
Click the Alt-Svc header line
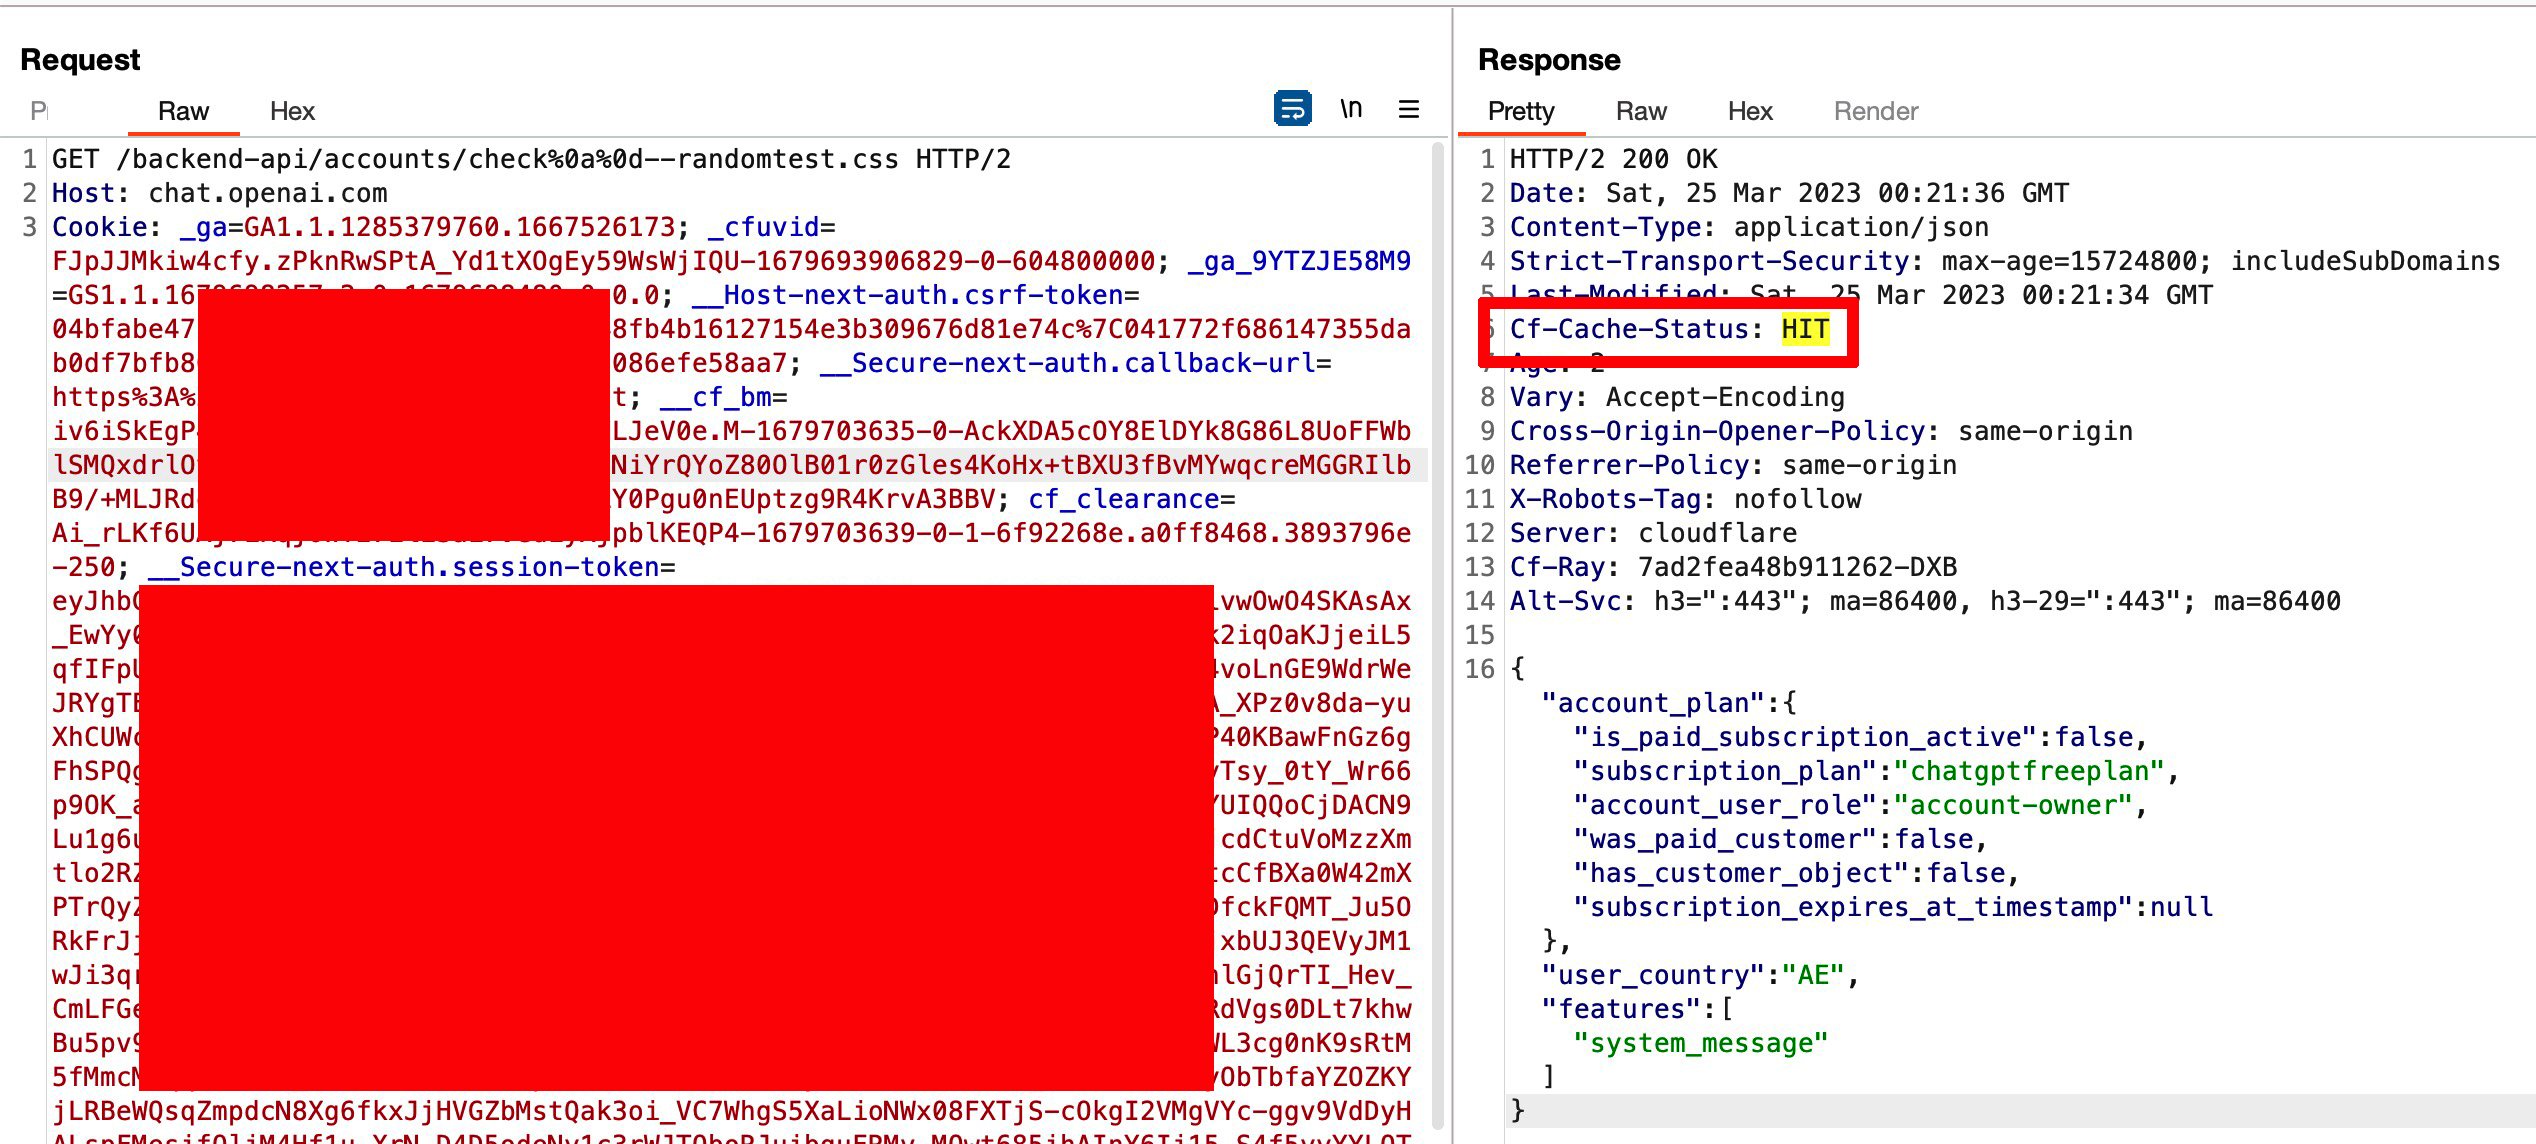point(1925,601)
